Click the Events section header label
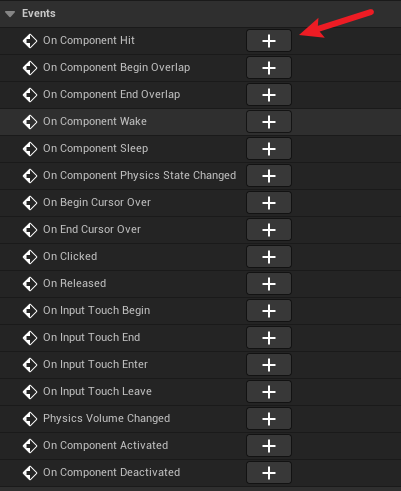 39,13
